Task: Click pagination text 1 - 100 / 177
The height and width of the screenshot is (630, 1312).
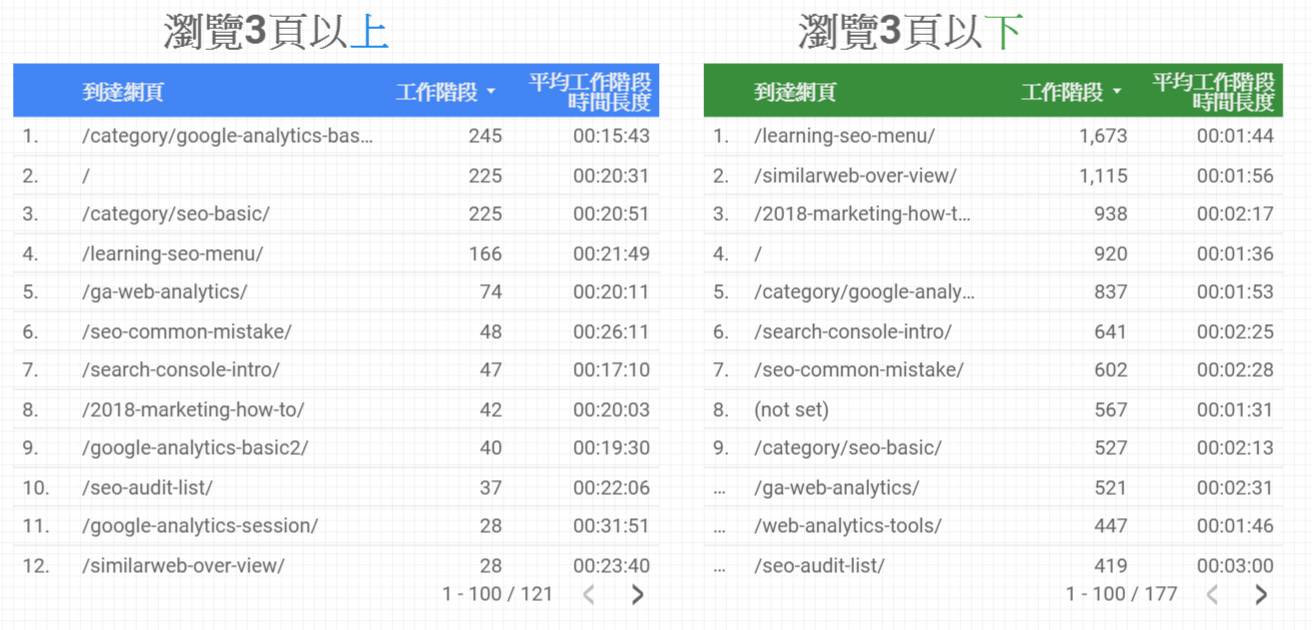Action: (1121, 594)
